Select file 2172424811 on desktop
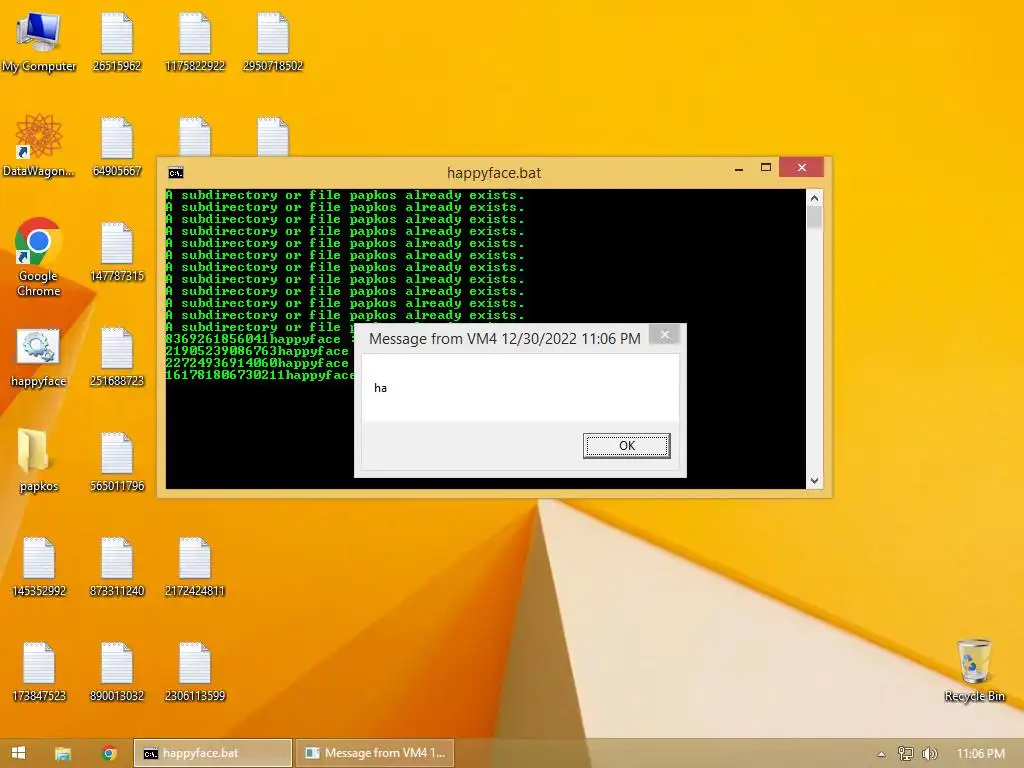 coord(195,568)
